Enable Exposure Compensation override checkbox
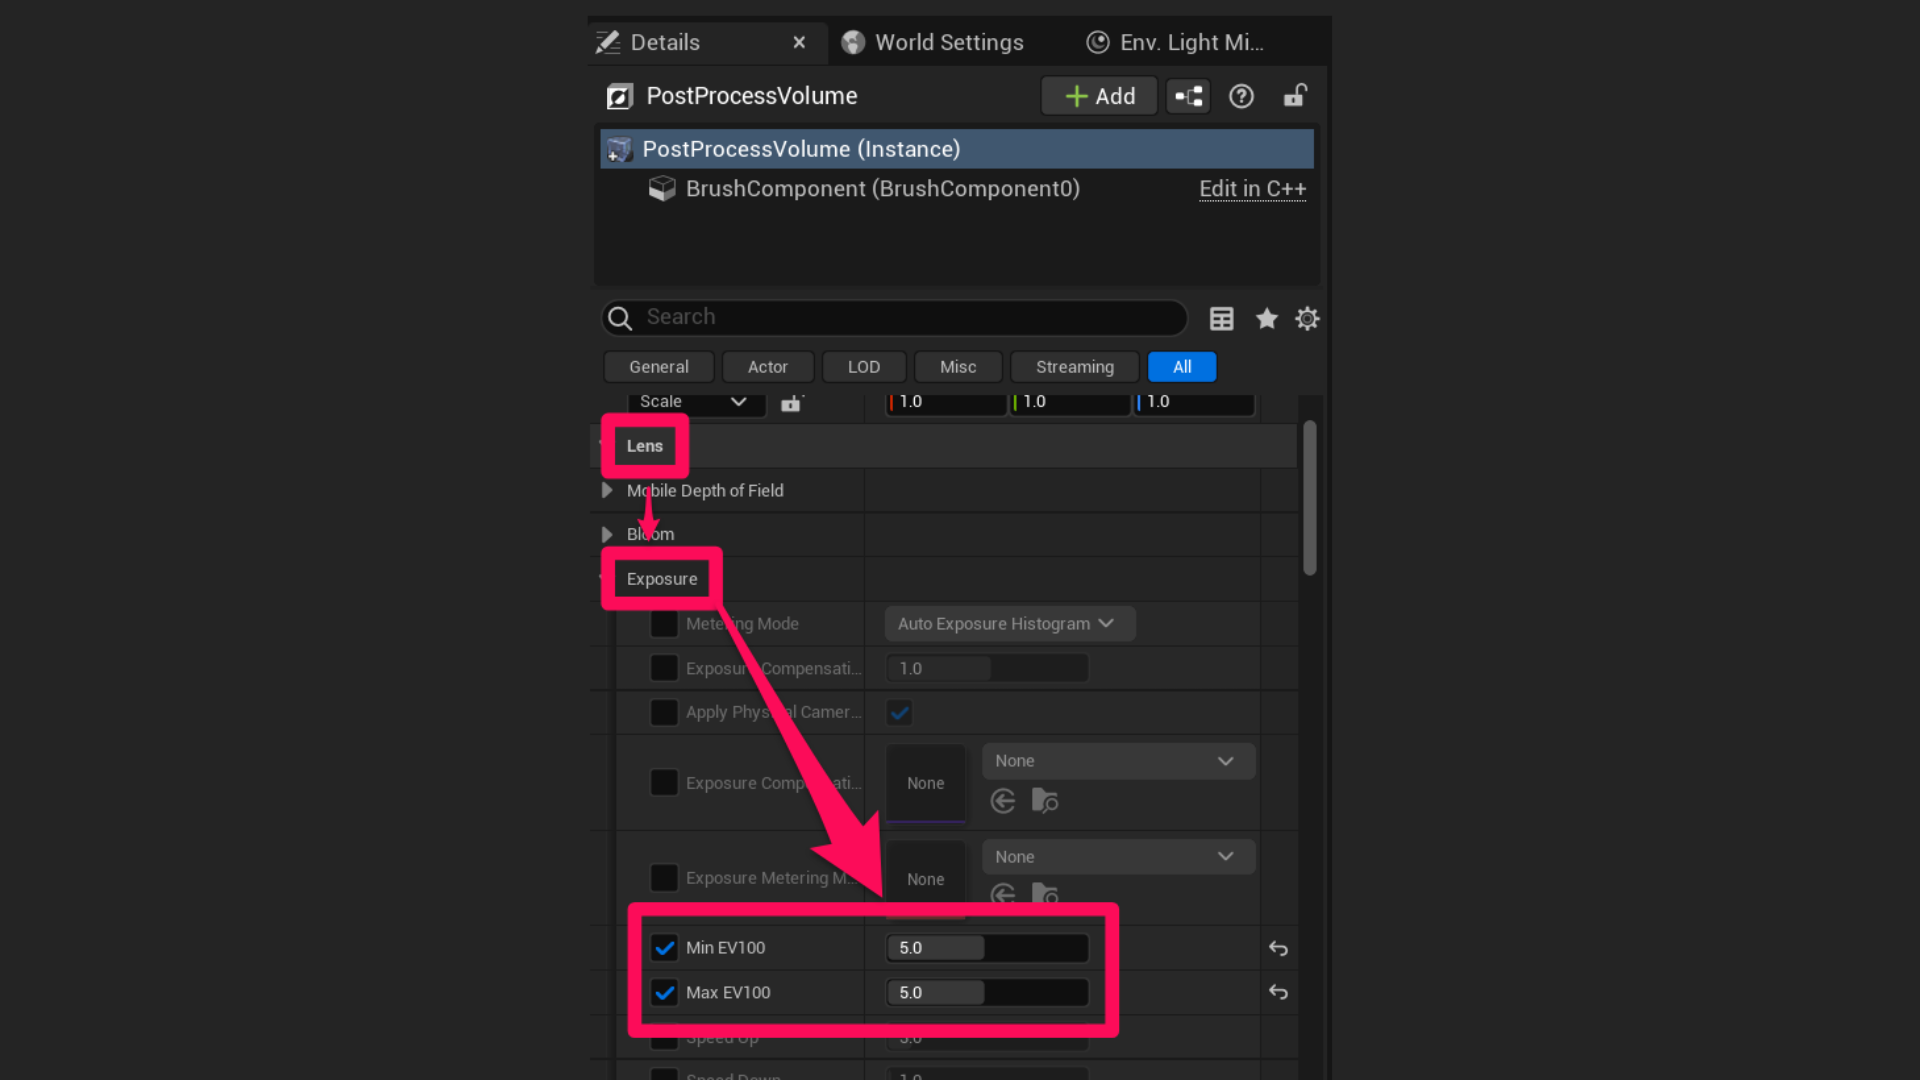 (x=664, y=668)
